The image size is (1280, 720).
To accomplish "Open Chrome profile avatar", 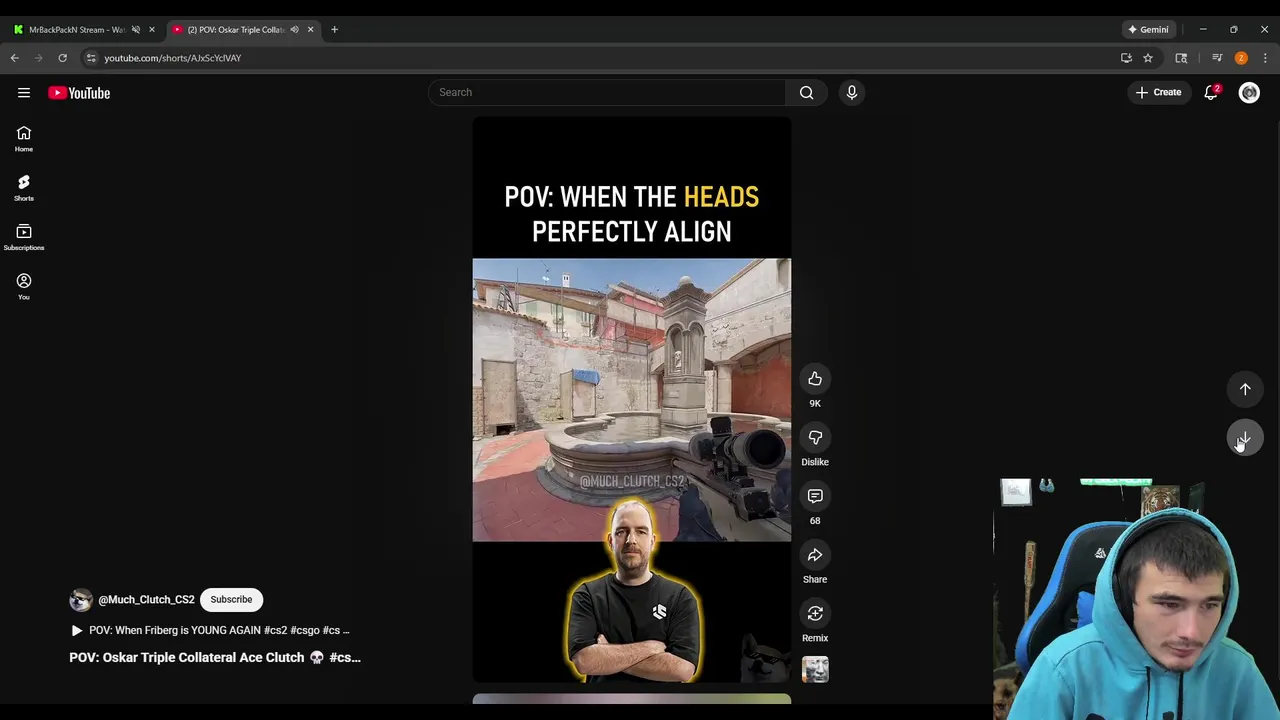I will (1241, 58).
